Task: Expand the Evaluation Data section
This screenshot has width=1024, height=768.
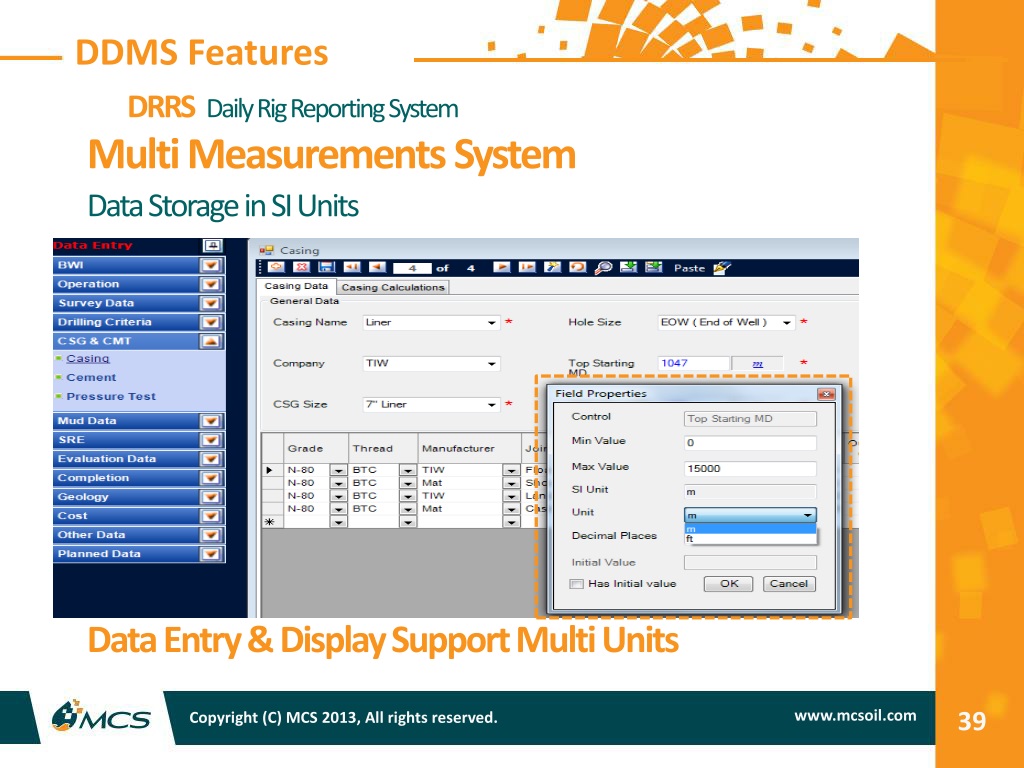Action: pyautogui.click(x=210, y=459)
